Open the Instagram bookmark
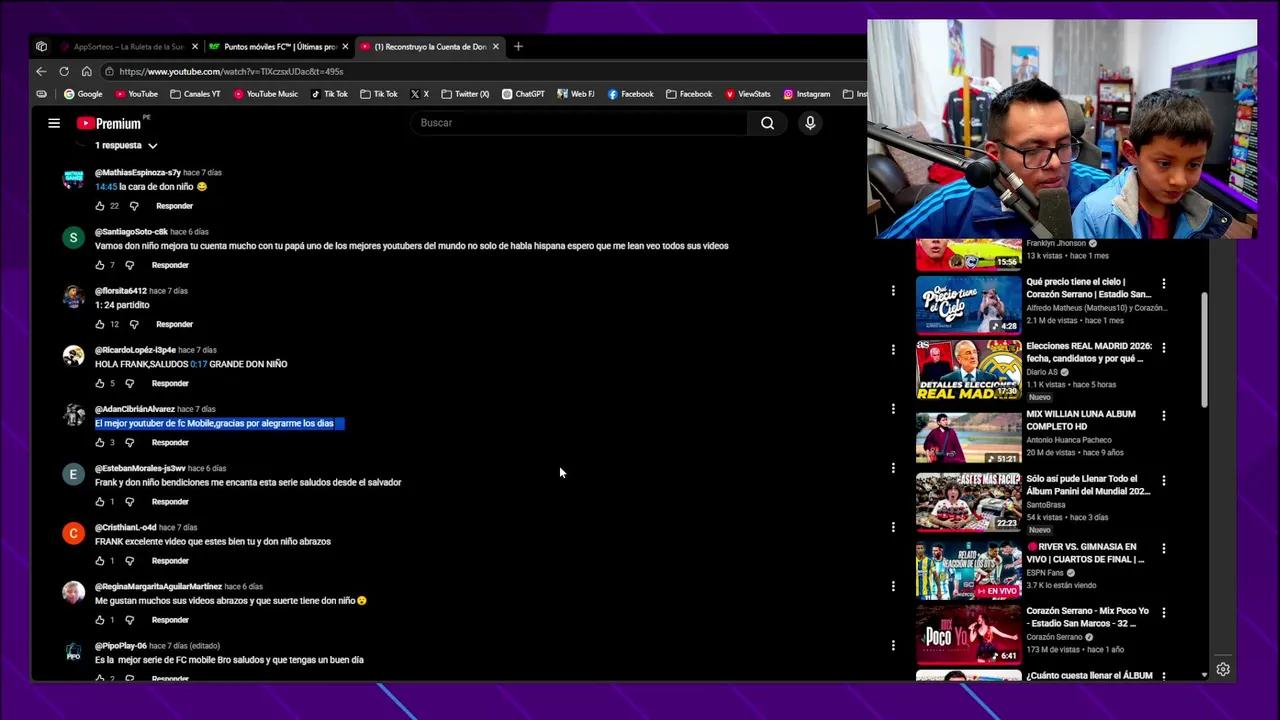The width and height of the screenshot is (1280, 720). [x=806, y=94]
